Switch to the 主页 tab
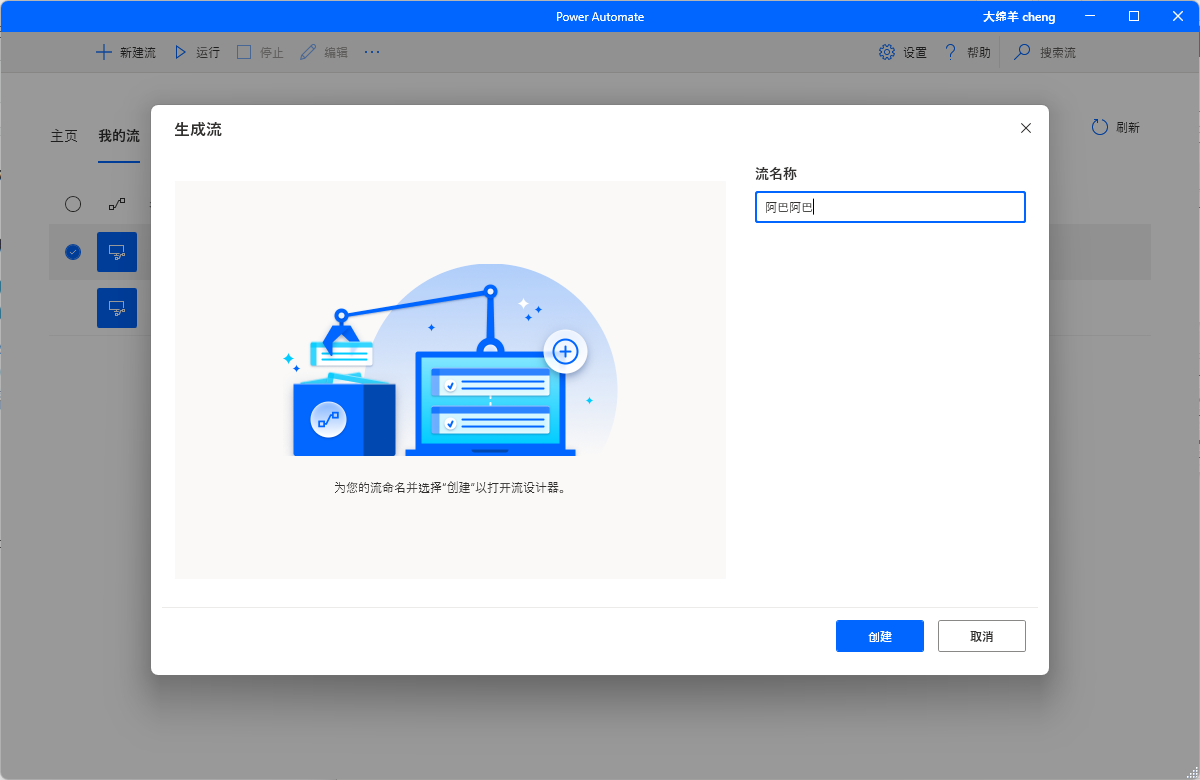Image resolution: width=1200 pixels, height=780 pixels. (x=64, y=136)
